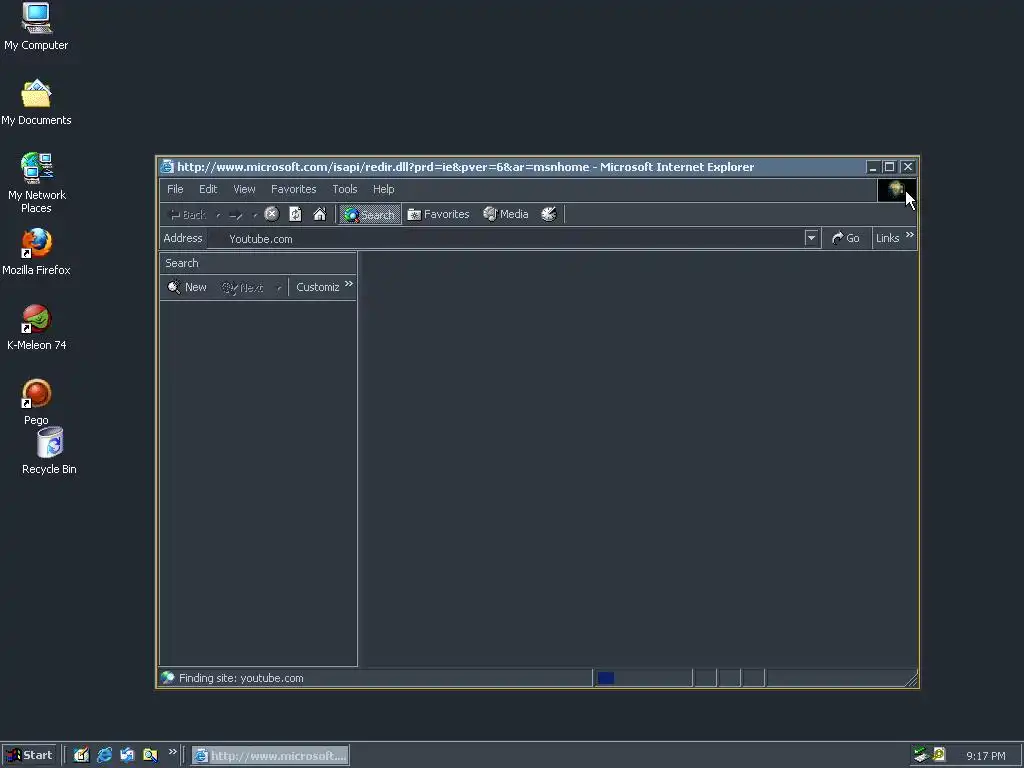Open the Tools menu
The image size is (1024, 768).
(x=345, y=189)
